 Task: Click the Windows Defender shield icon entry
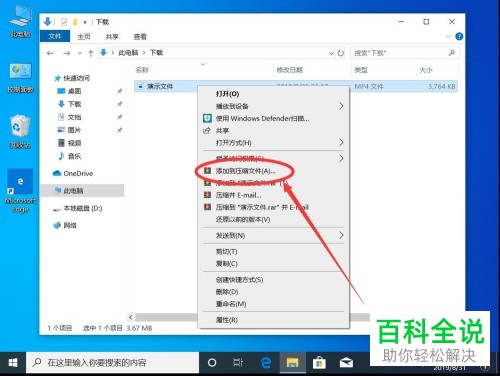pos(207,118)
